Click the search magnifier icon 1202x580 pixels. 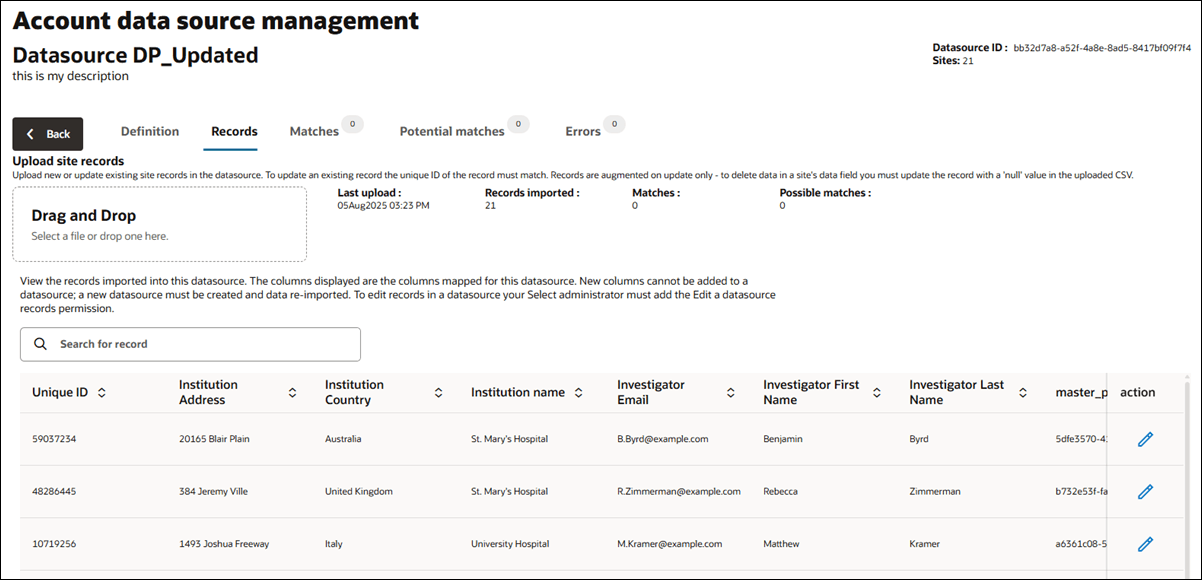pos(41,343)
